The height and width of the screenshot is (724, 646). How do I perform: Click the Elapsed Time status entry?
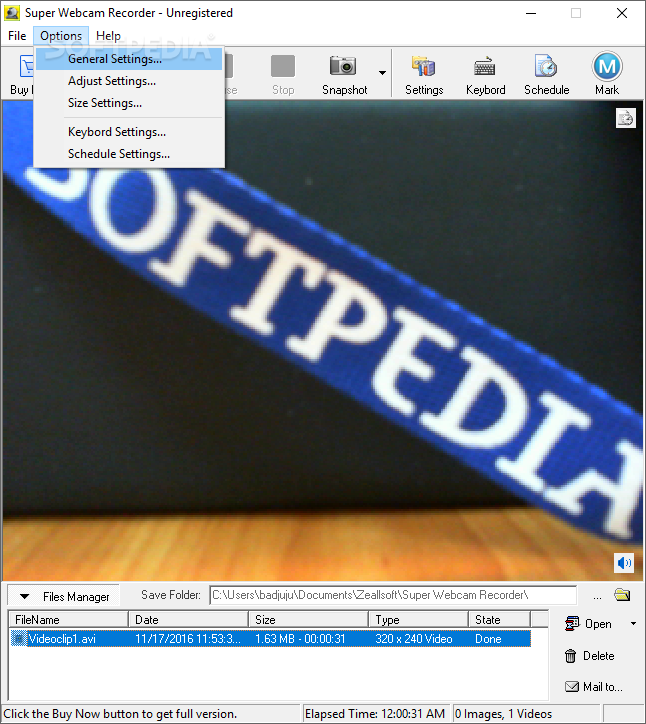374,714
